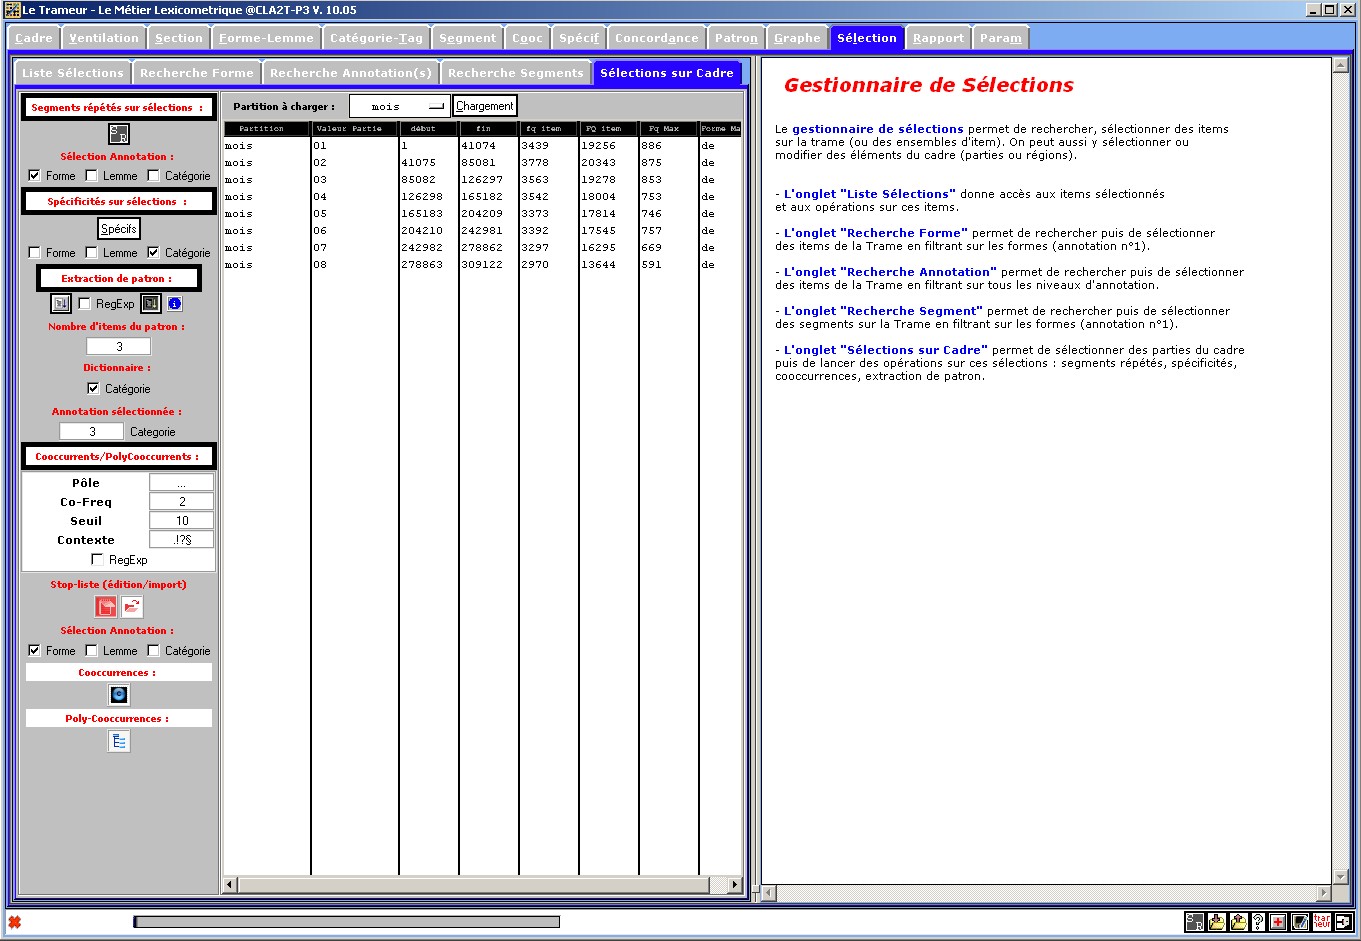Enable RegExp in Extraction de patron
The width and height of the screenshot is (1361, 941).
84,303
